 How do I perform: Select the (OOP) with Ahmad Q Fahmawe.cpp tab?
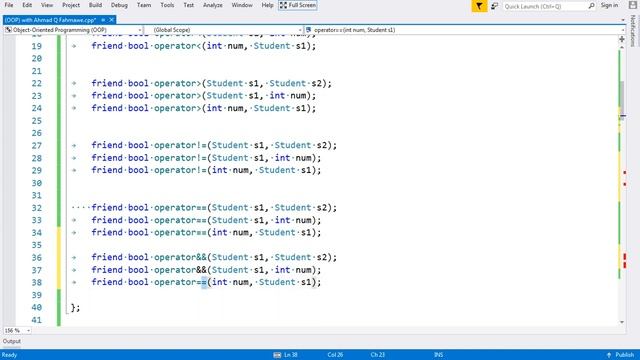pos(50,20)
